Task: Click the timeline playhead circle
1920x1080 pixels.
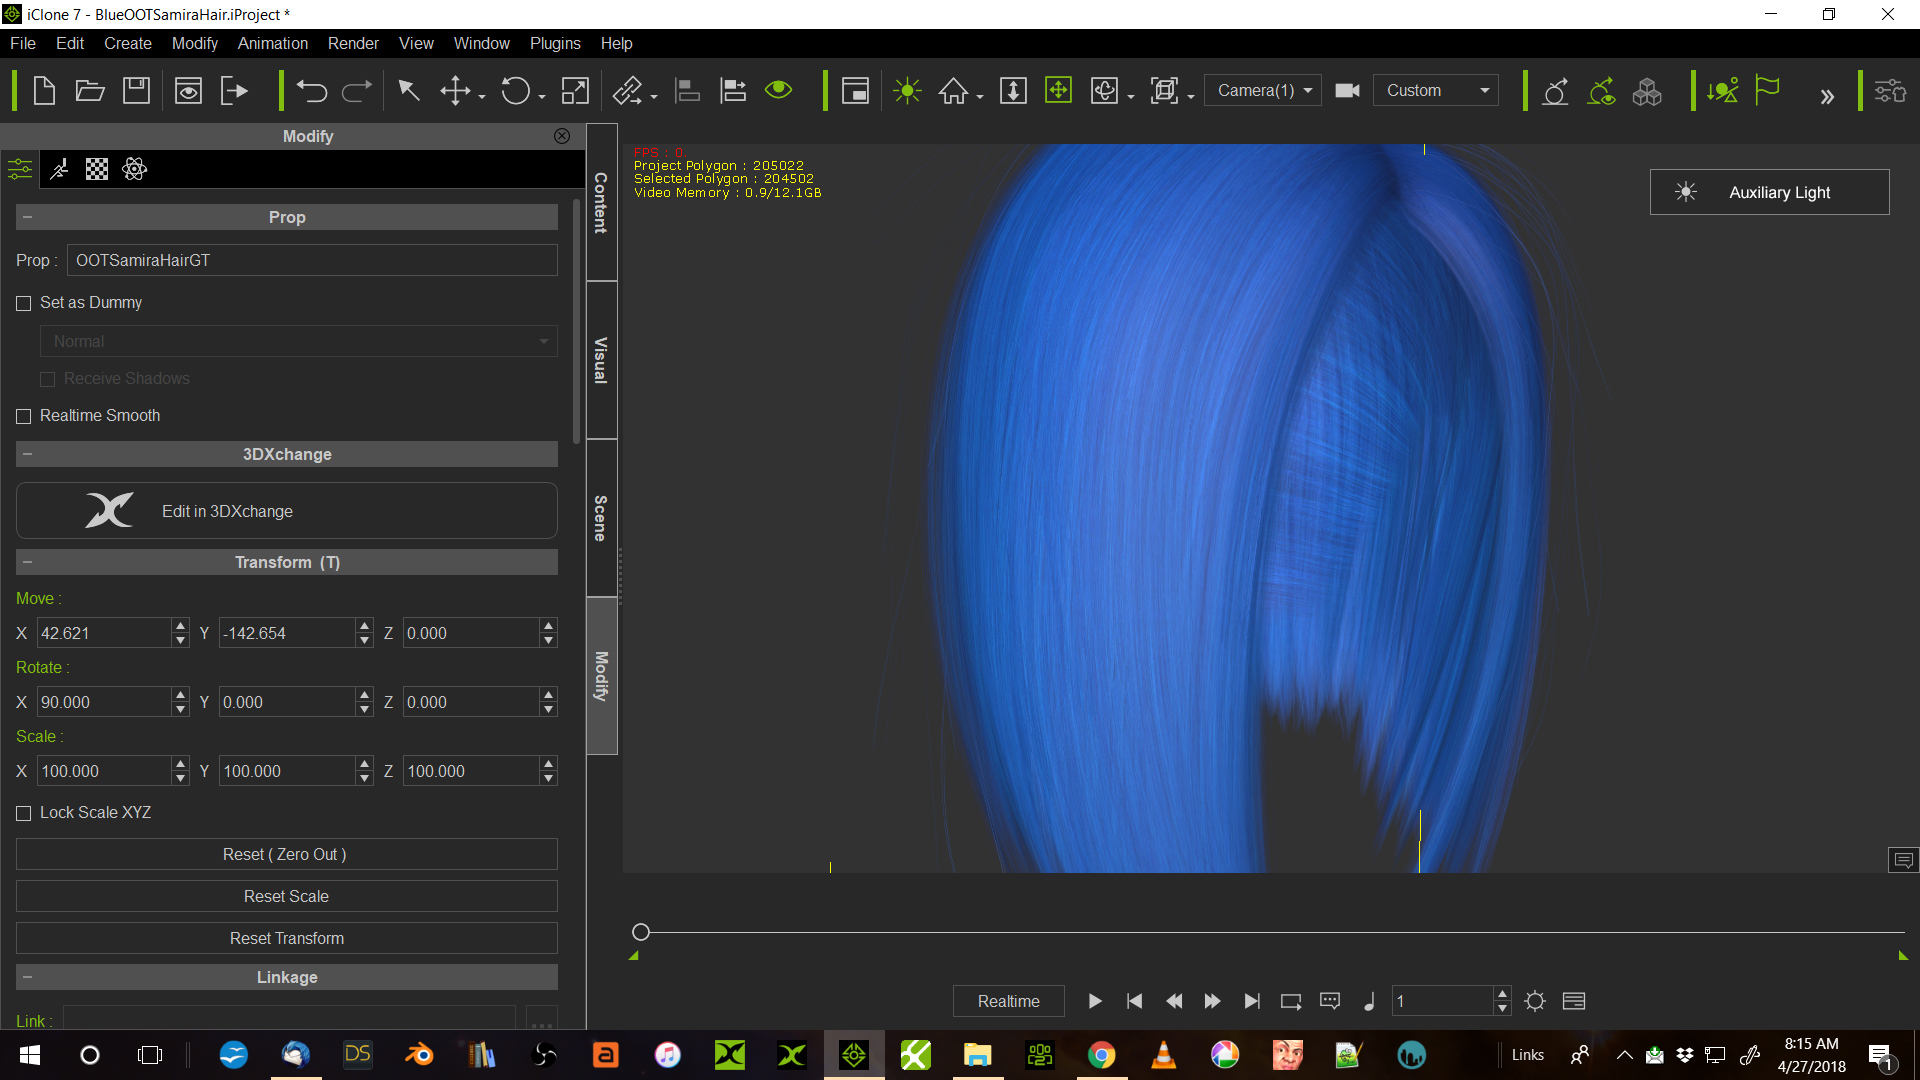Action: [641, 932]
